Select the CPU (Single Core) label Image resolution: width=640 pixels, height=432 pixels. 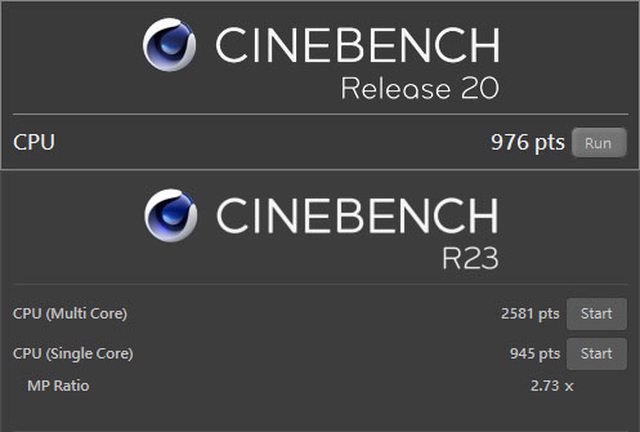pos(73,353)
